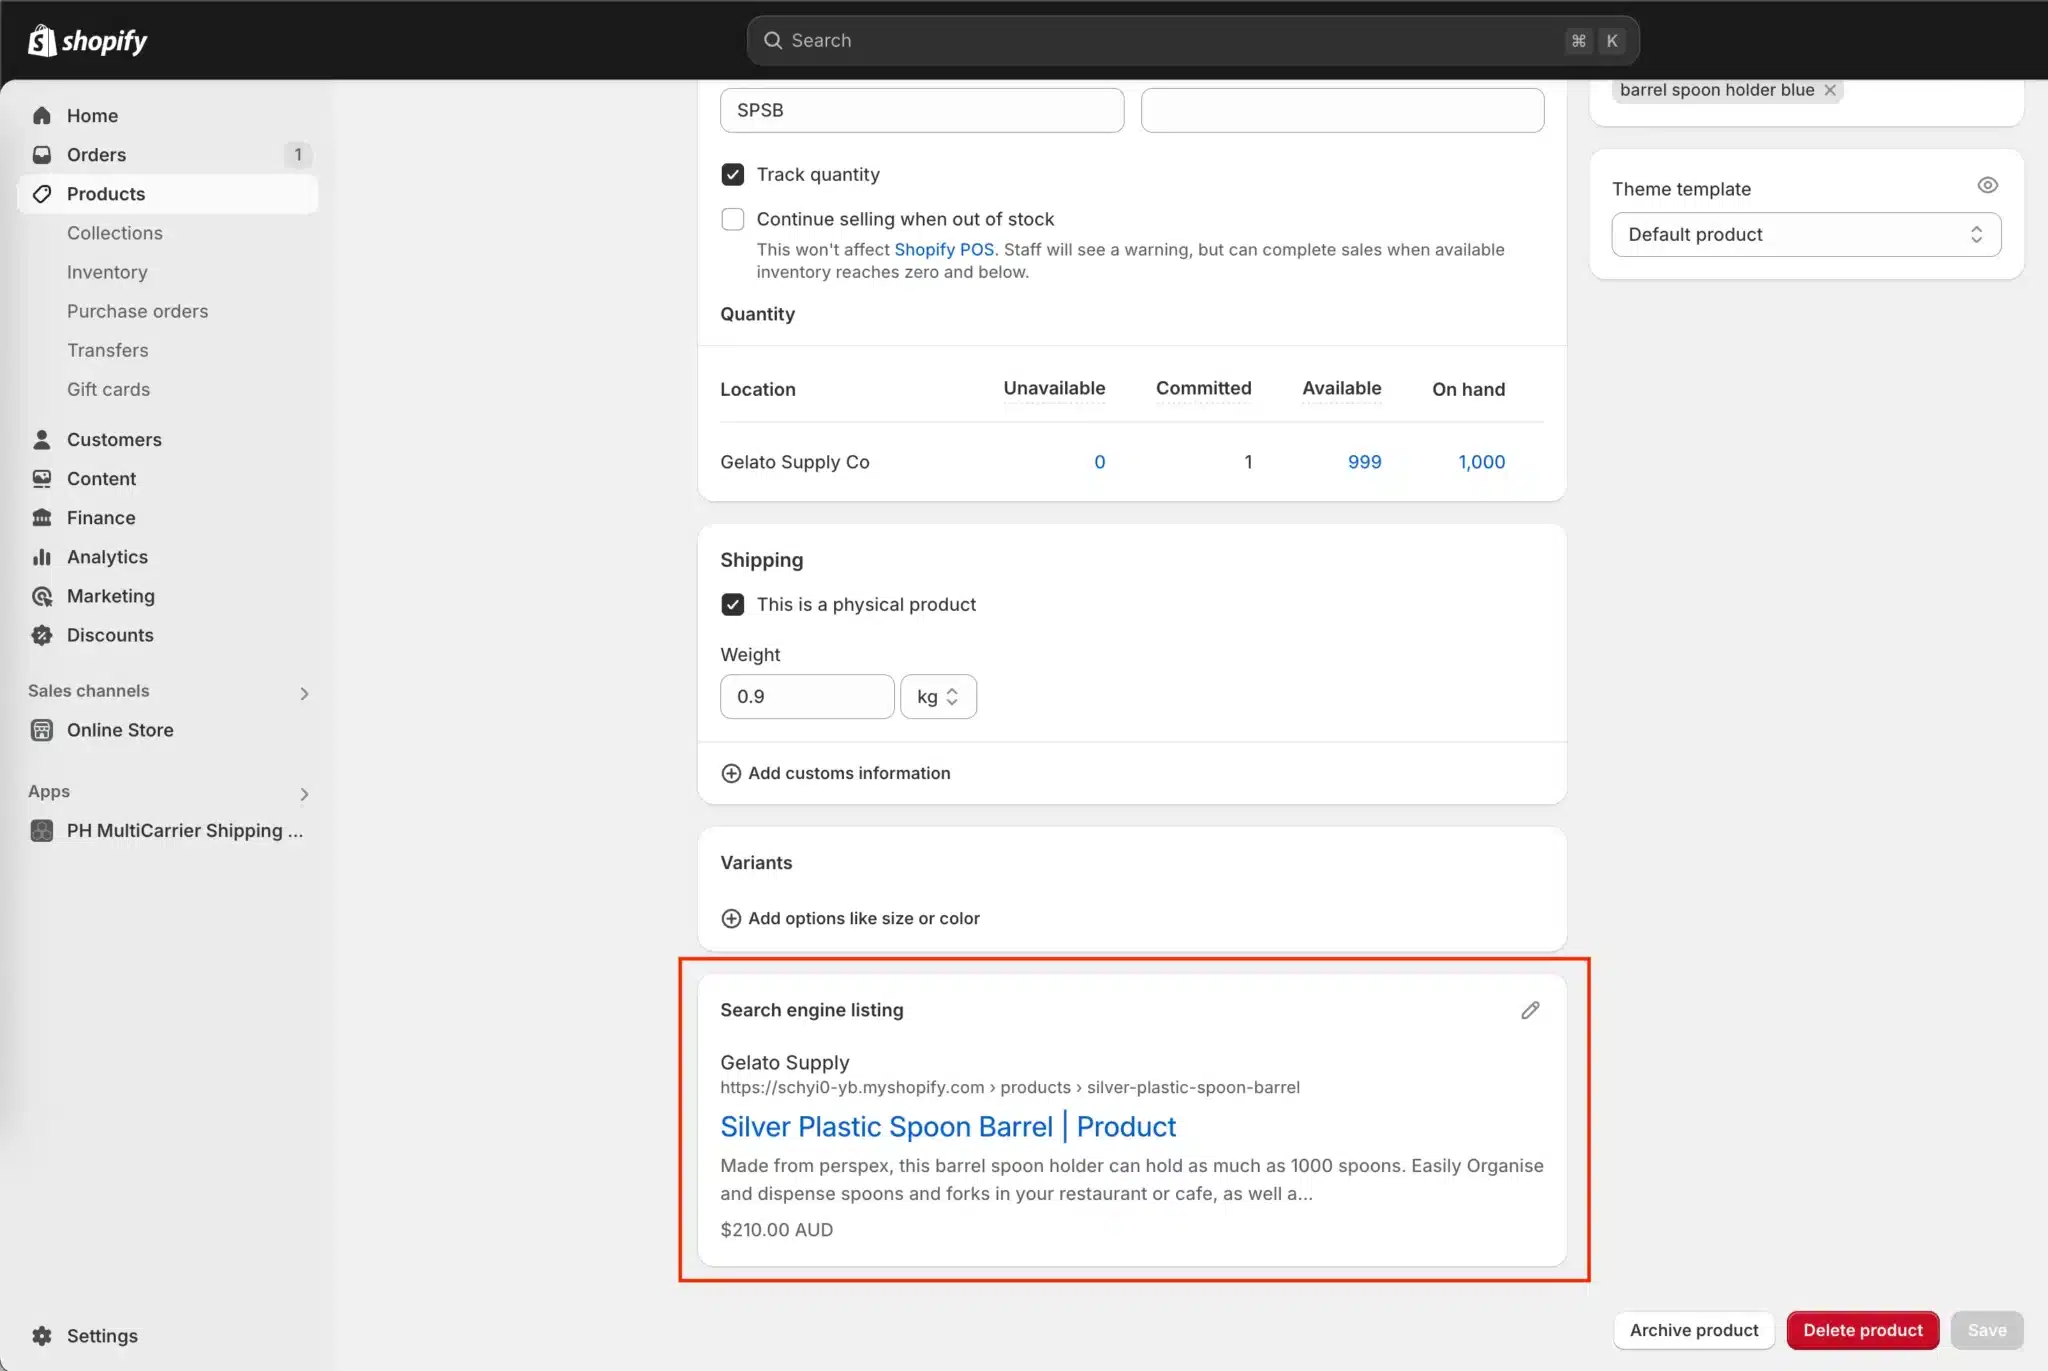Viewport: 2048px width, 1371px height.
Task: Open the Home section from the sidebar
Action: [91, 115]
